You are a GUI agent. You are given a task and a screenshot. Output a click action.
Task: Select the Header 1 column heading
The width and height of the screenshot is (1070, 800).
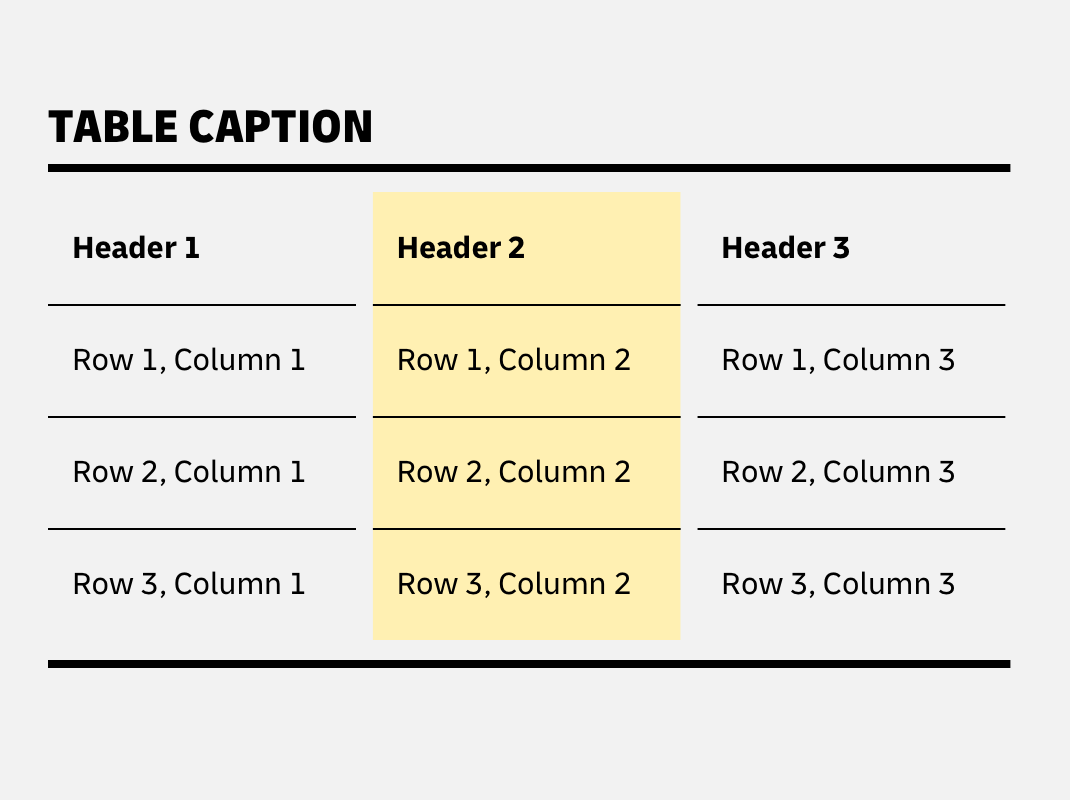click(136, 248)
